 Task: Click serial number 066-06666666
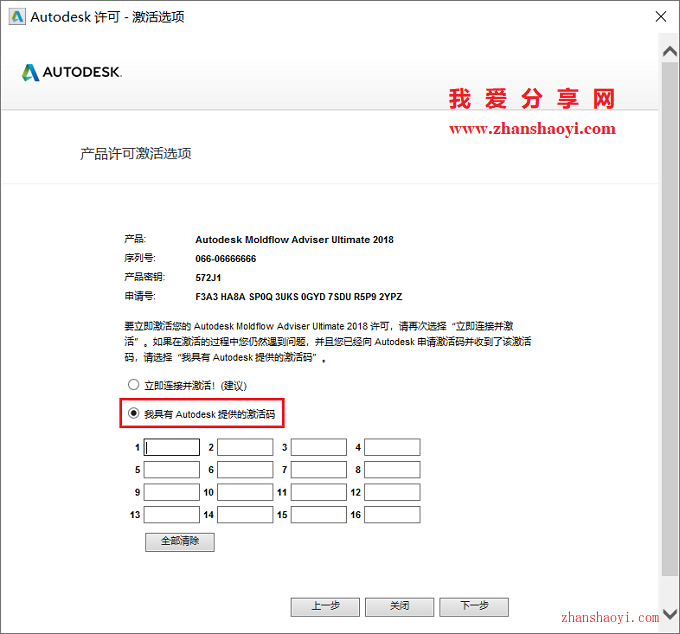tap(226, 259)
